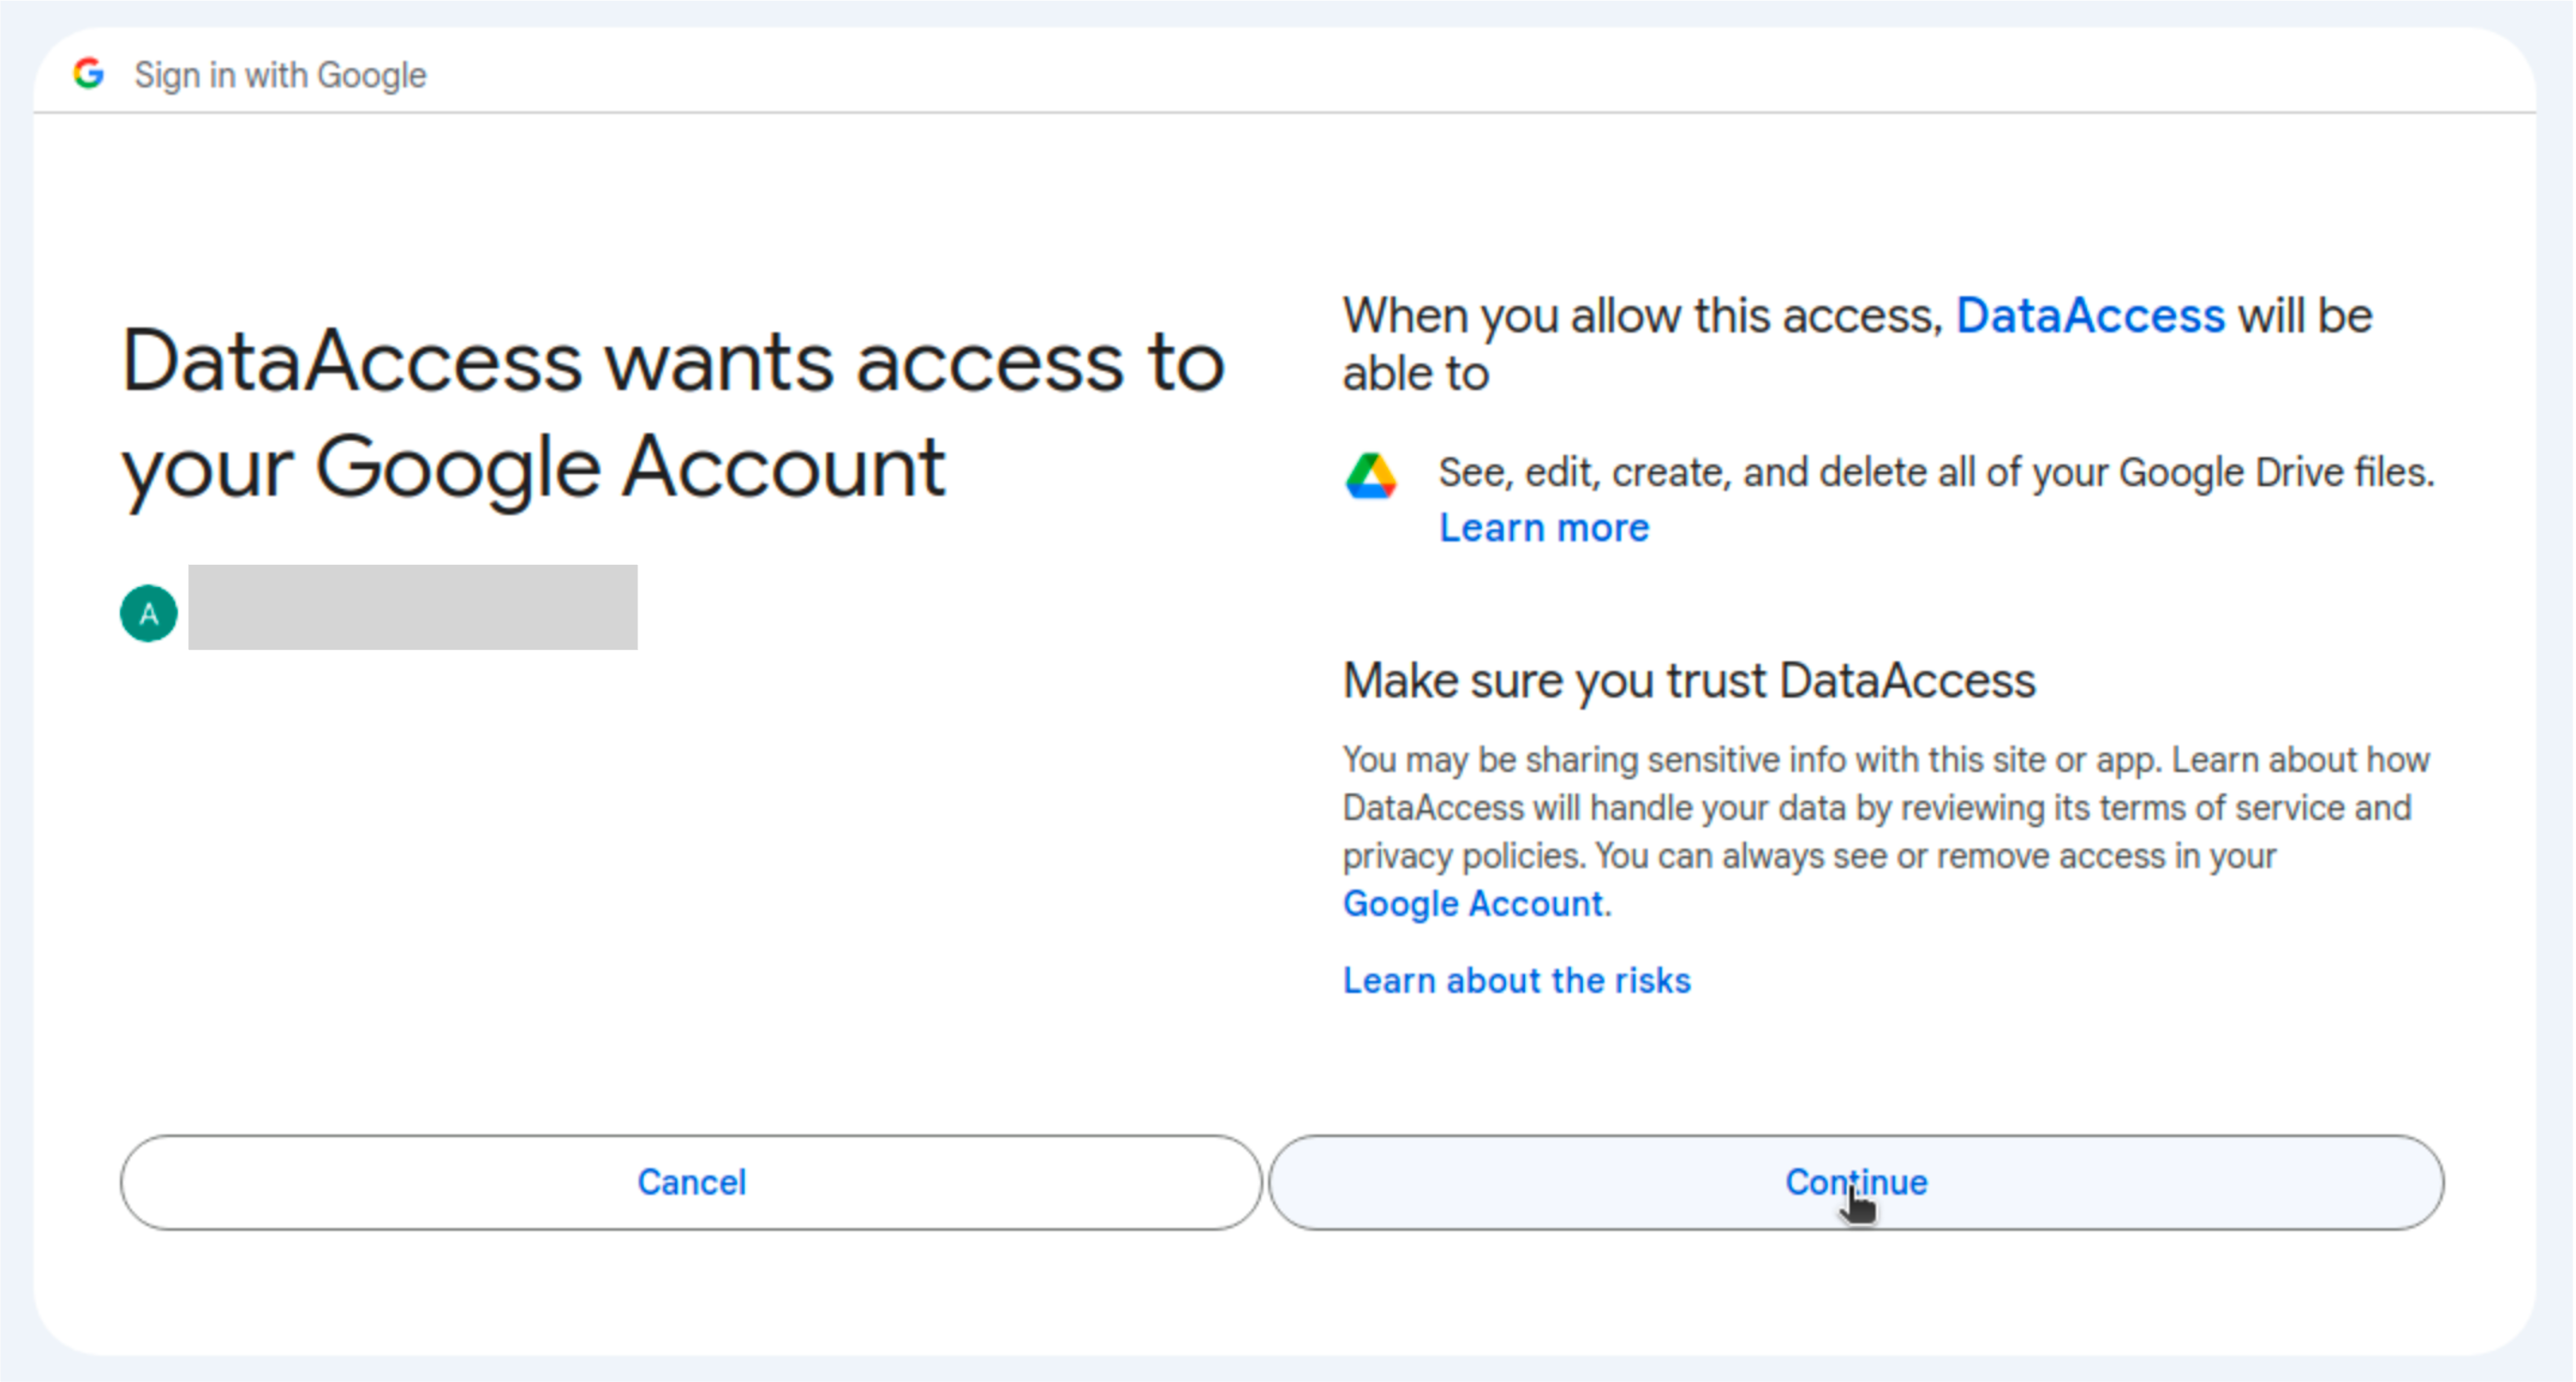The height and width of the screenshot is (1382, 2576).
Task: Click the top header bar of the dialog
Action: (x=1288, y=74)
